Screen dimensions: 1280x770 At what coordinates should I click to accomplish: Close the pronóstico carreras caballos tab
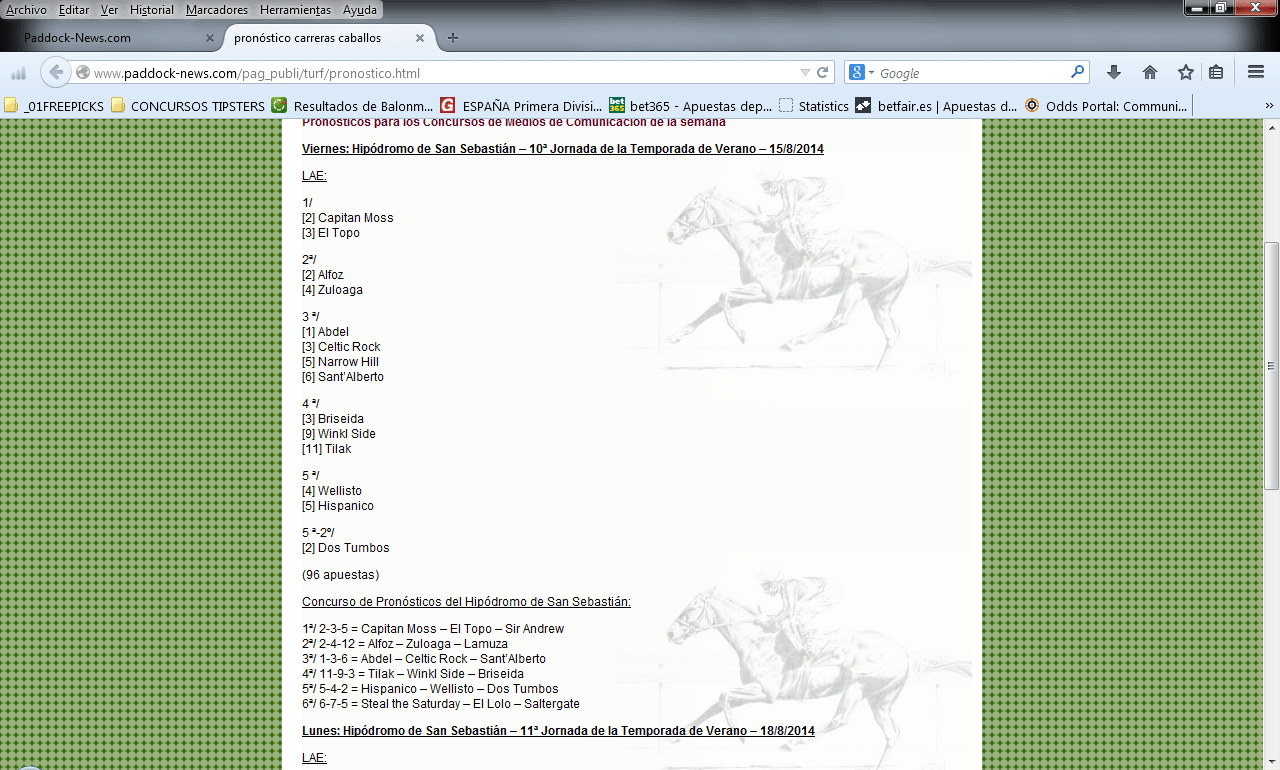coord(420,38)
